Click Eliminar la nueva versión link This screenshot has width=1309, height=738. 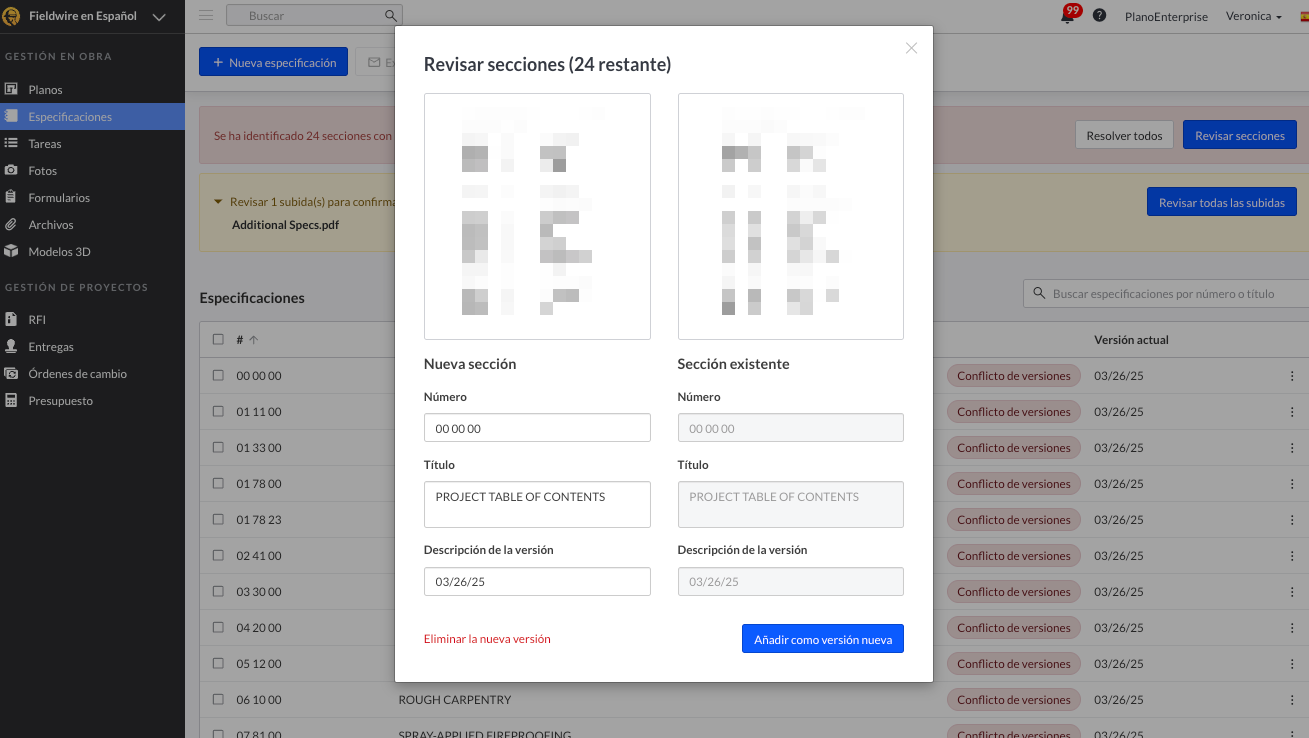(x=487, y=639)
